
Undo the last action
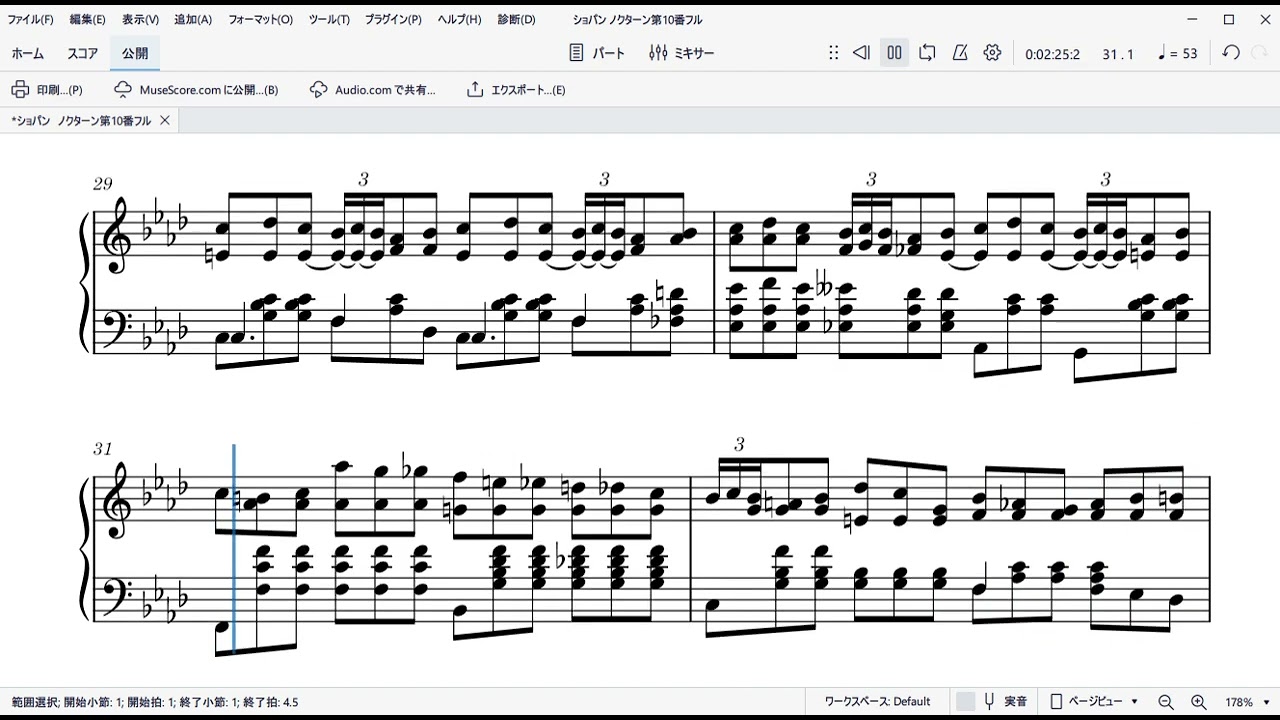click(1231, 53)
